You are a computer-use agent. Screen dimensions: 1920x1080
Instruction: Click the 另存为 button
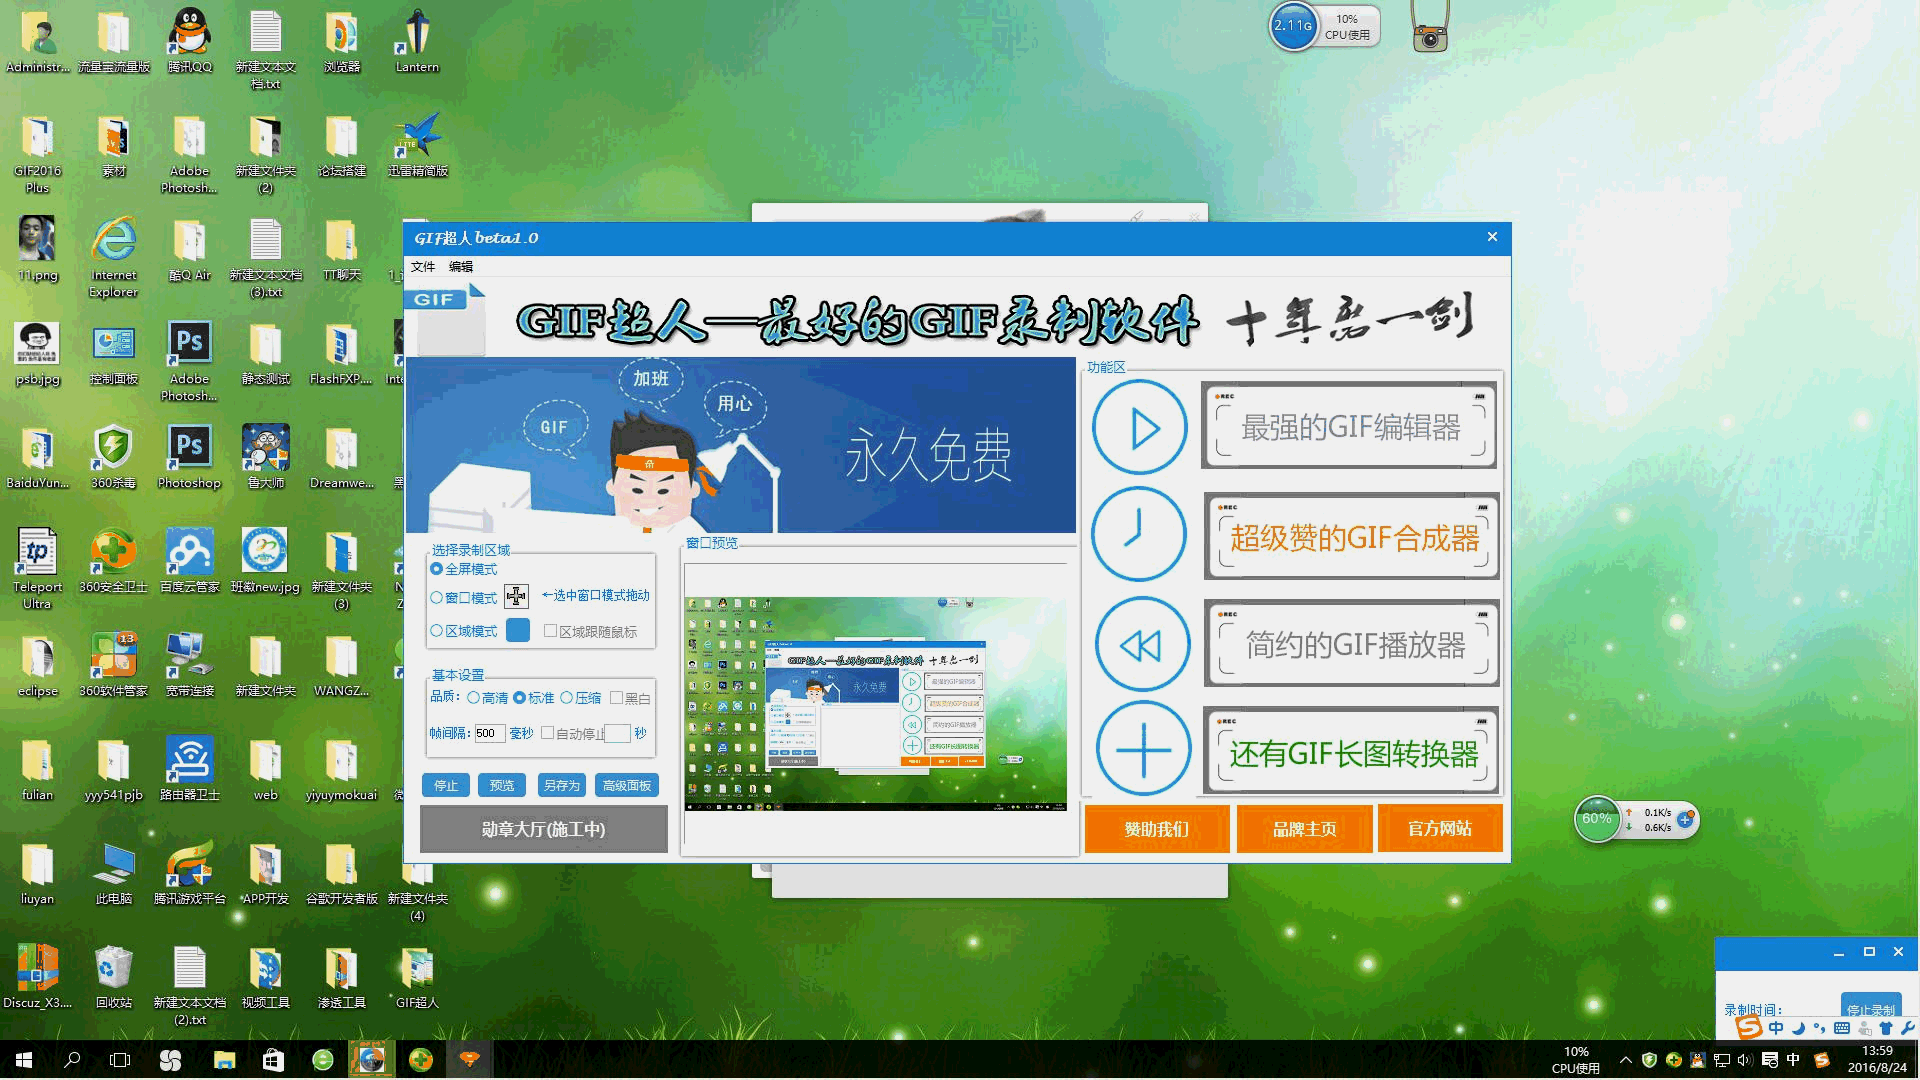pyautogui.click(x=561, y=786)
